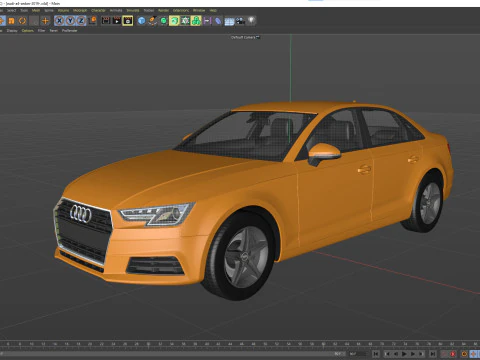The width and height of the screenshot is (480, 360).
Task: Open the Window menu
Action: 199,10
